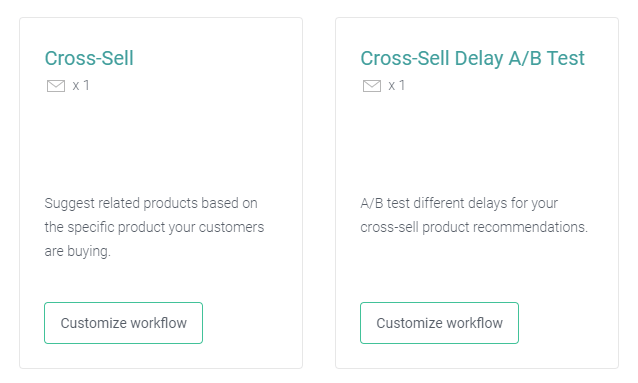Image resolution: width=638 pixels, height=383 pixels.
Task: Click the 'A/B test different delays for your' line
Action: pyautogui.click(x=459, y=203)
